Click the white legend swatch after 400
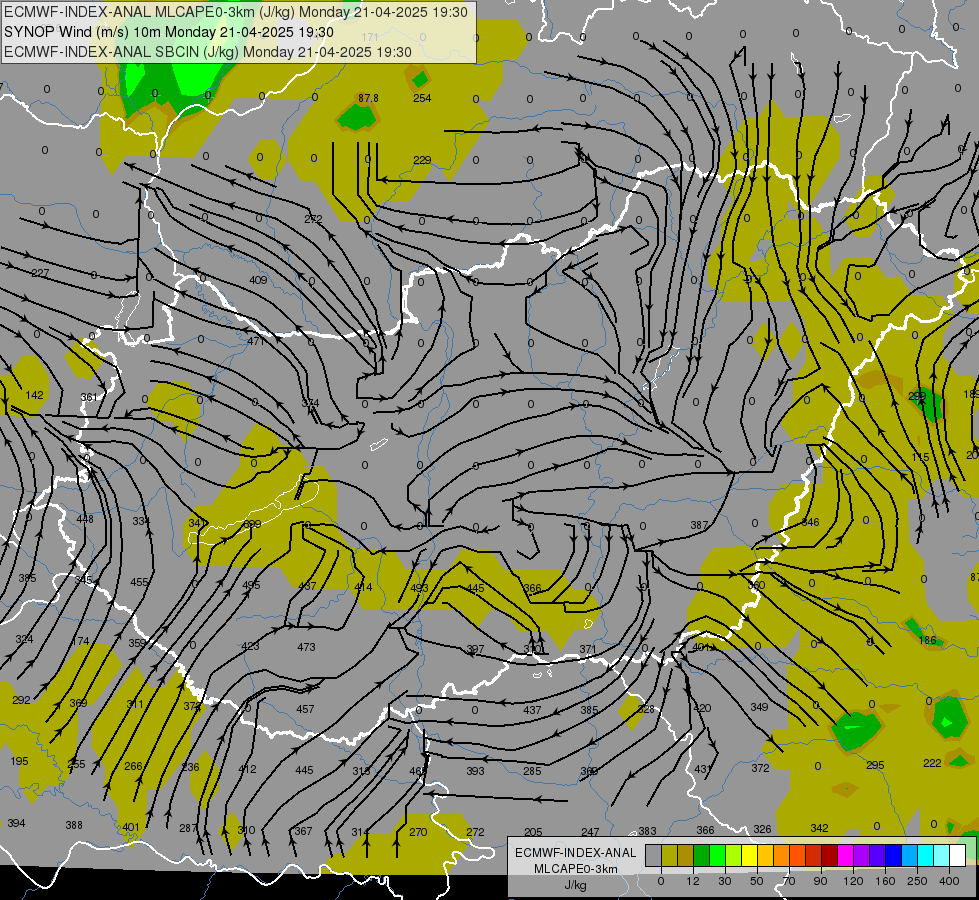The height and width of the screenshot is (900, 979). click(957, 855)
